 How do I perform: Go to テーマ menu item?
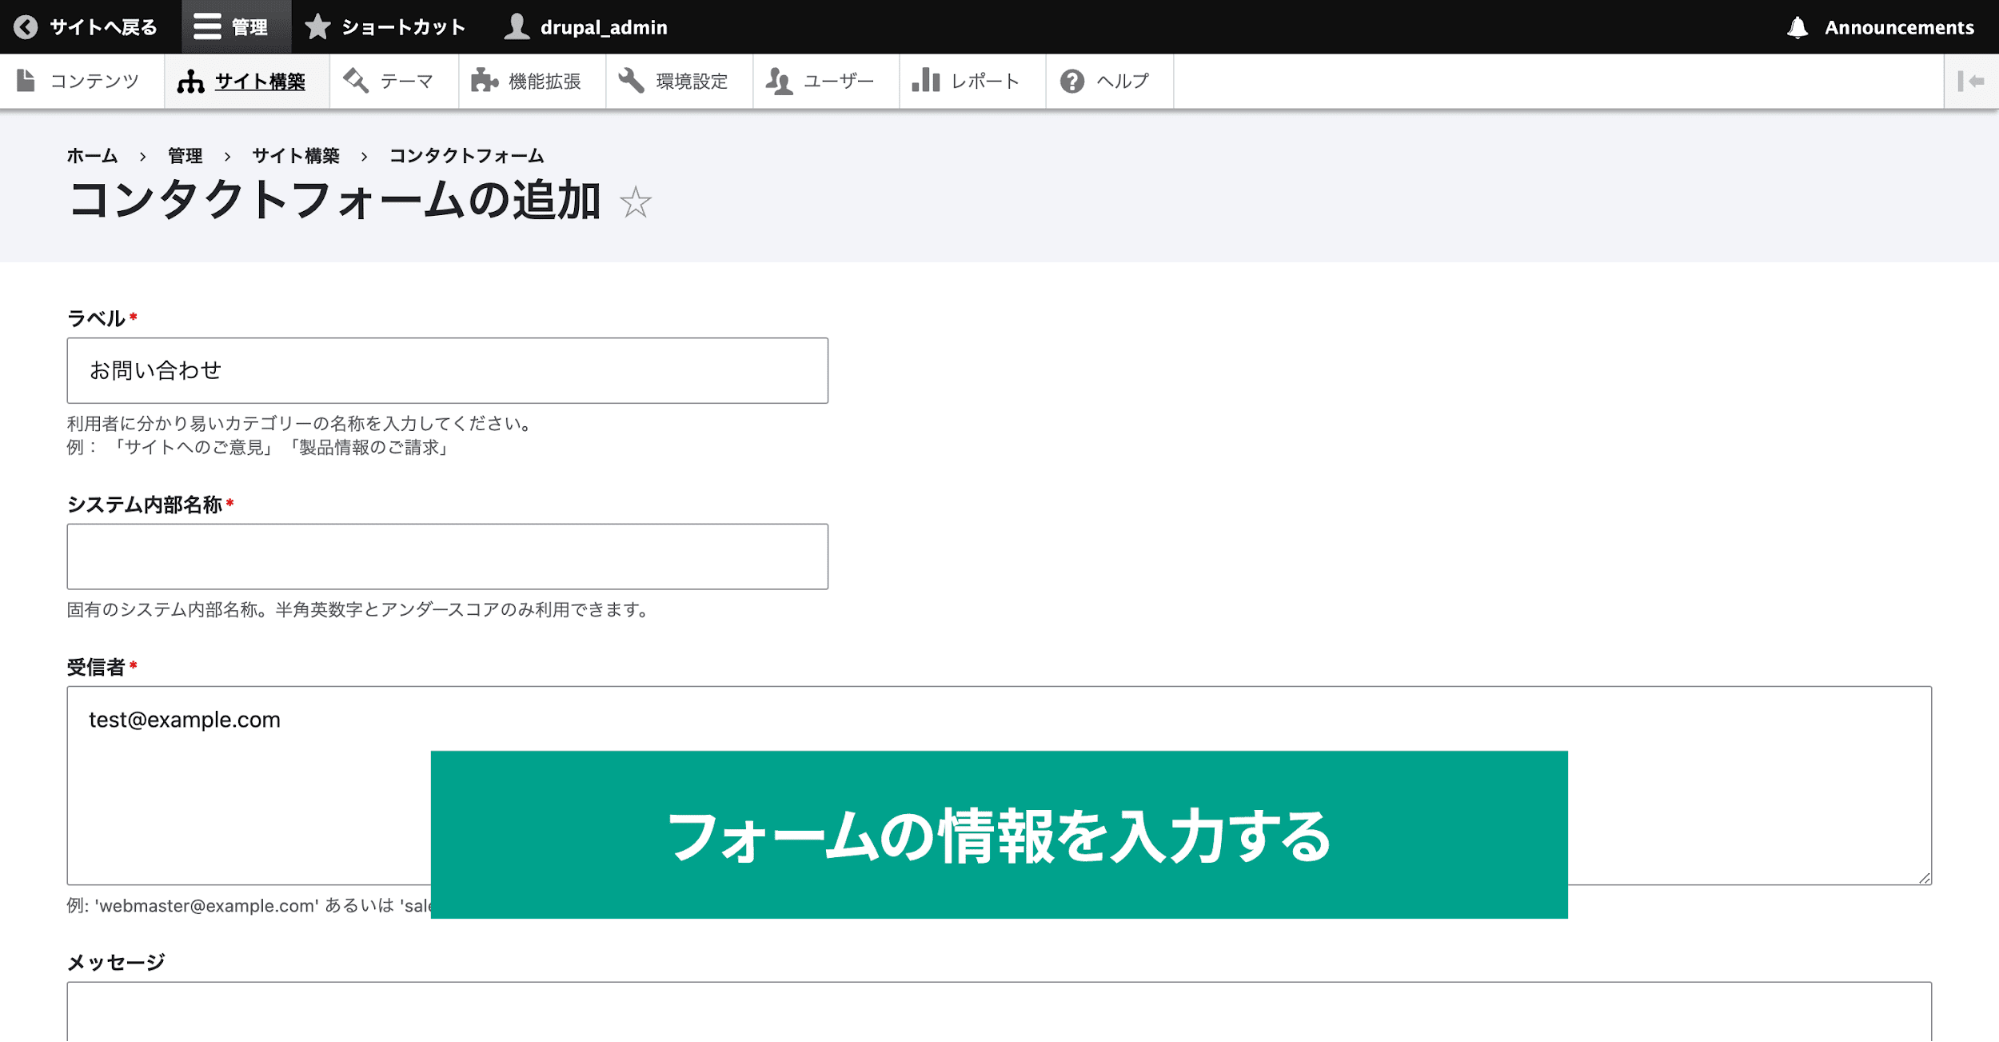tap(394, 81)
